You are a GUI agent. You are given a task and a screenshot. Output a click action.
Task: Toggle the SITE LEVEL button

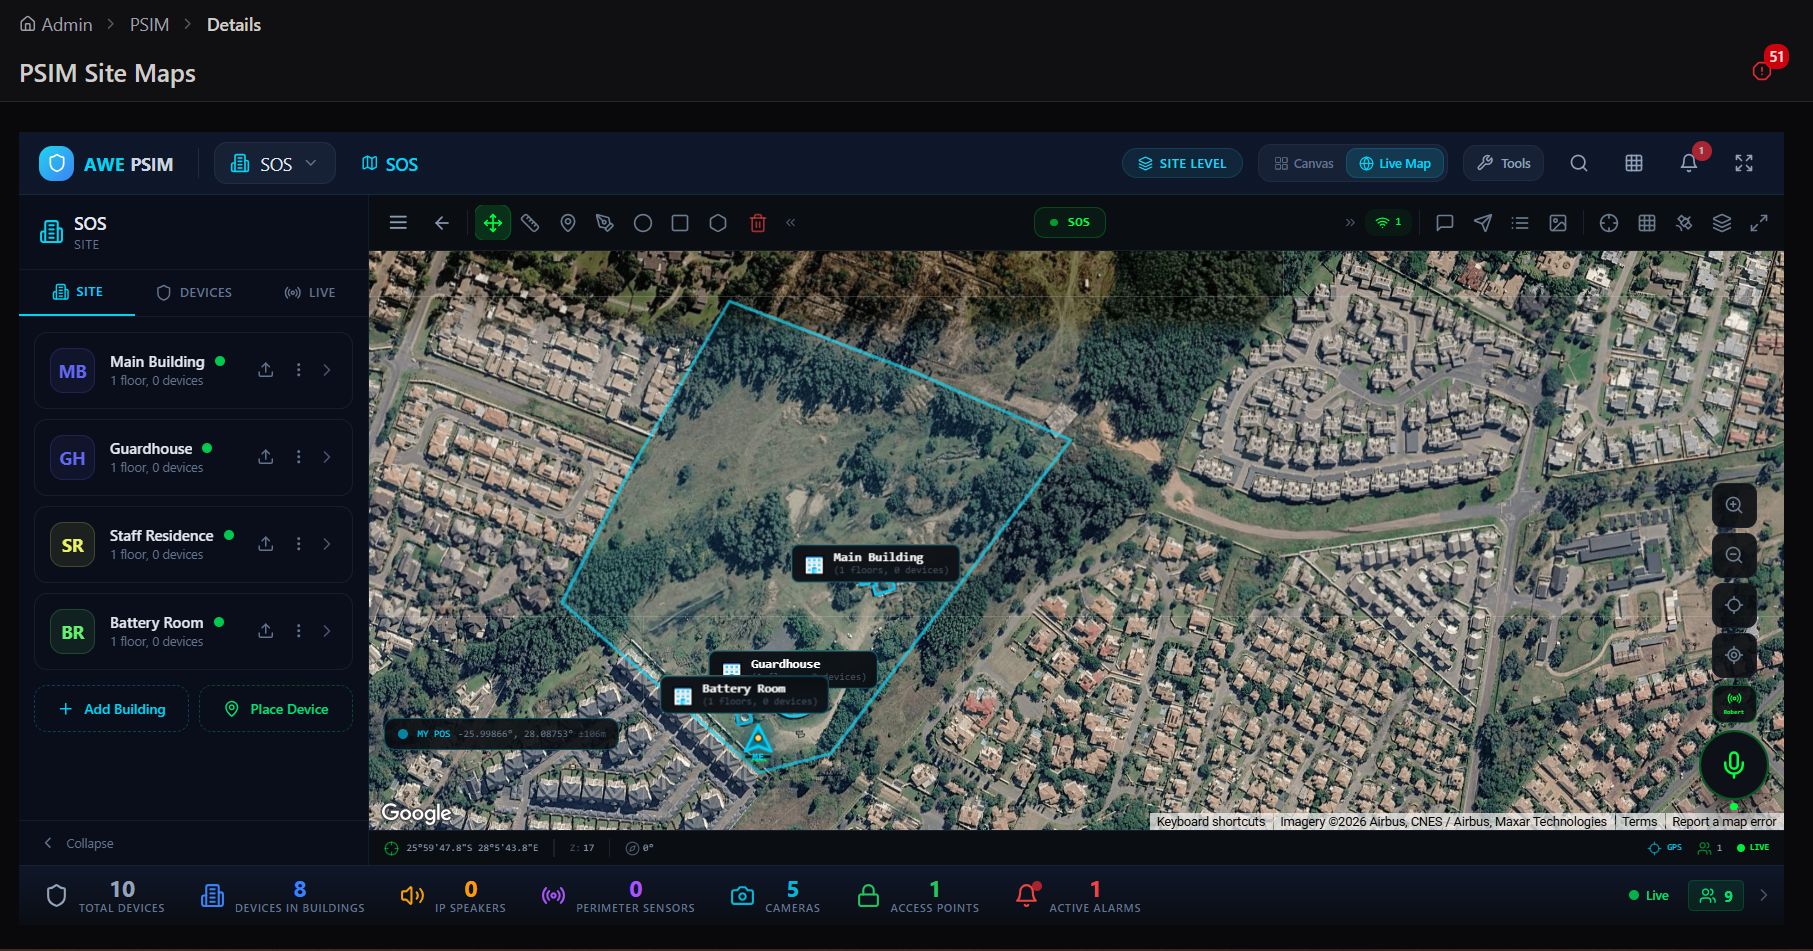click(x=1182, y=163)
